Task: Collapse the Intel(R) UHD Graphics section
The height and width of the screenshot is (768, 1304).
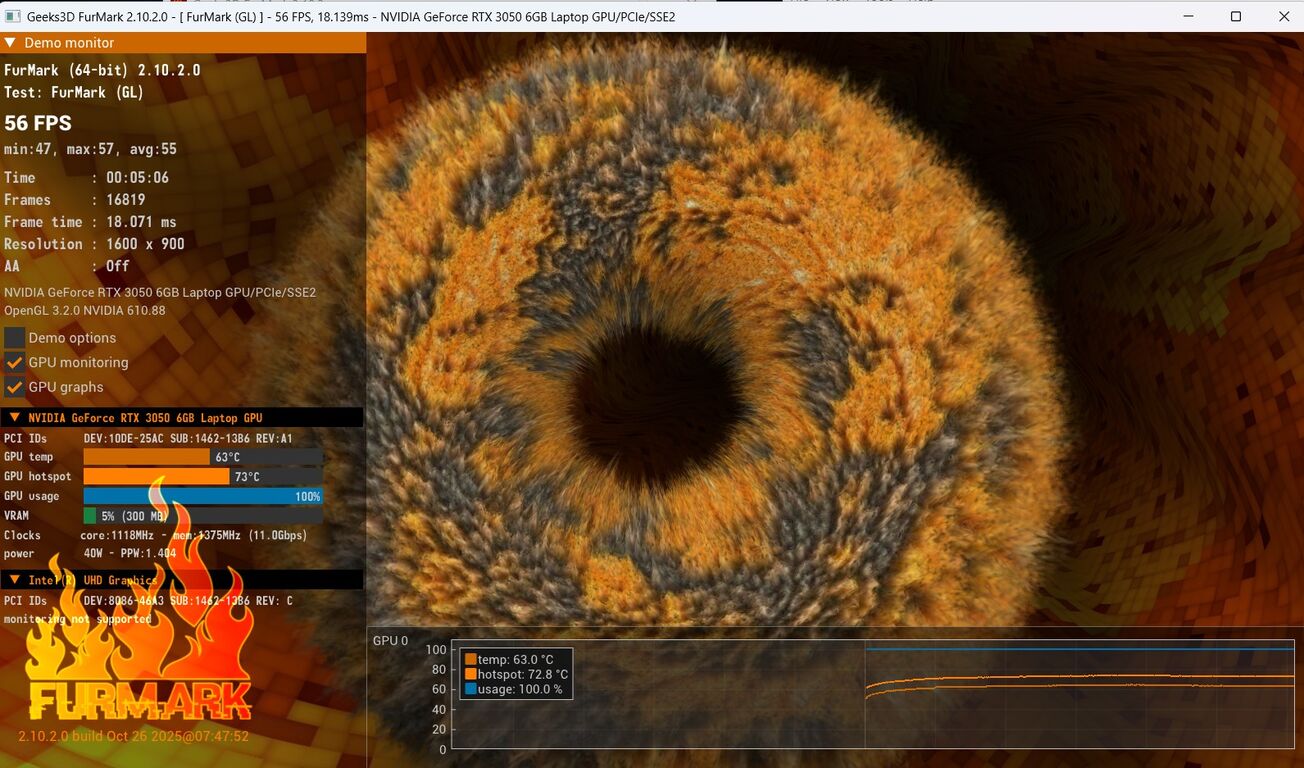Action: click(x=14, y=580)
